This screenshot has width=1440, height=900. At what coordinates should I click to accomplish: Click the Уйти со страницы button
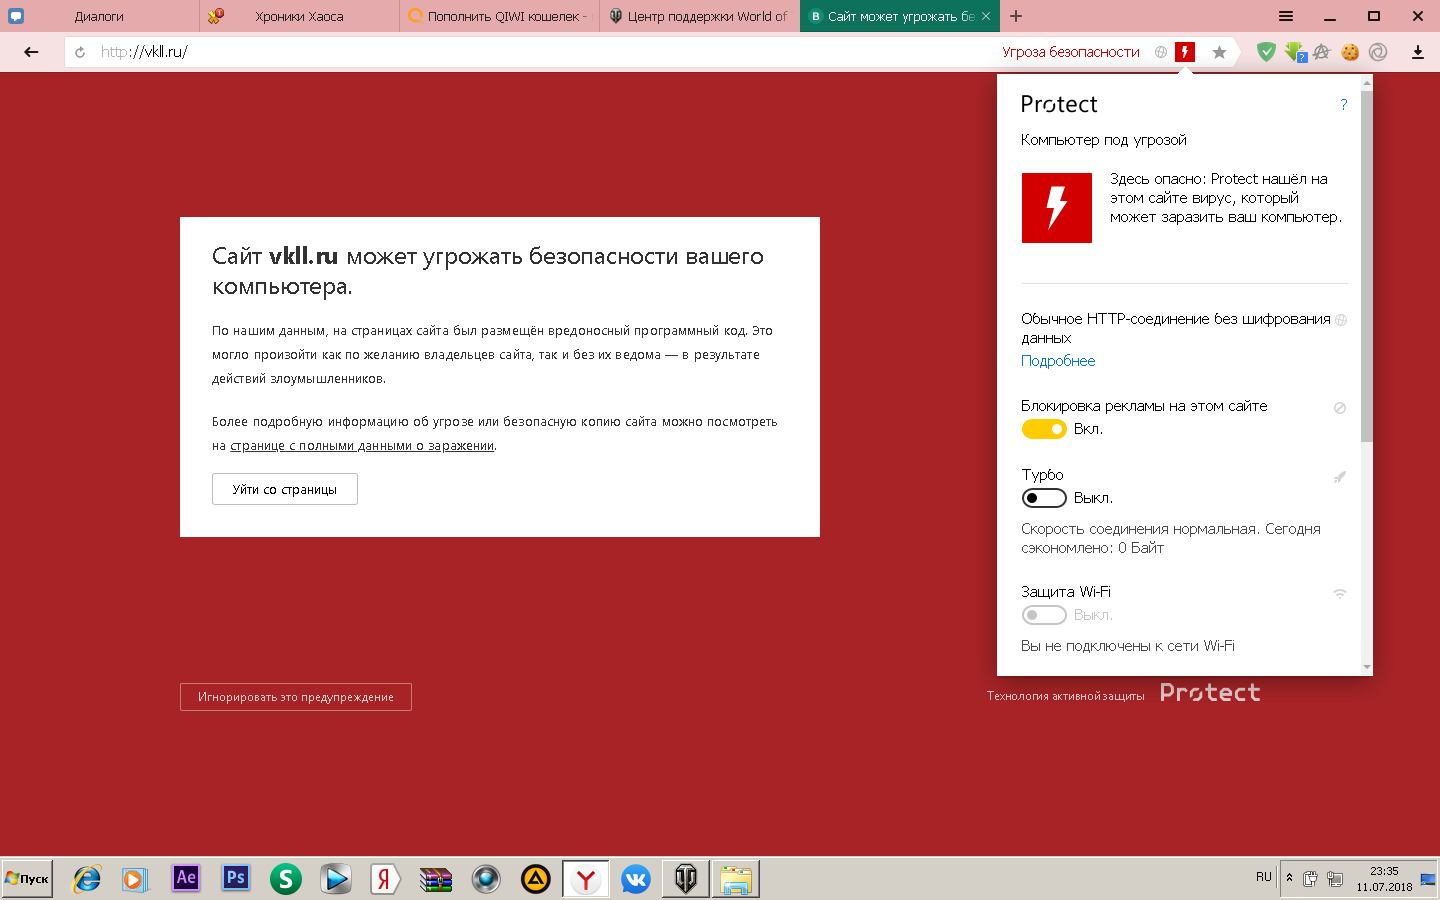(x=285, y=489)
